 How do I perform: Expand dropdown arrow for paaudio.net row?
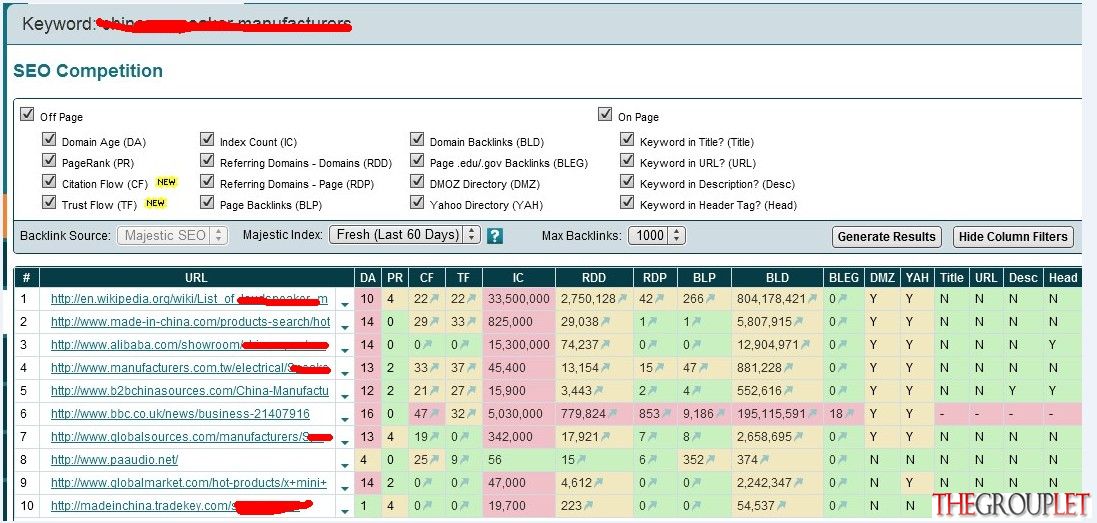click(x=344, y=465)
